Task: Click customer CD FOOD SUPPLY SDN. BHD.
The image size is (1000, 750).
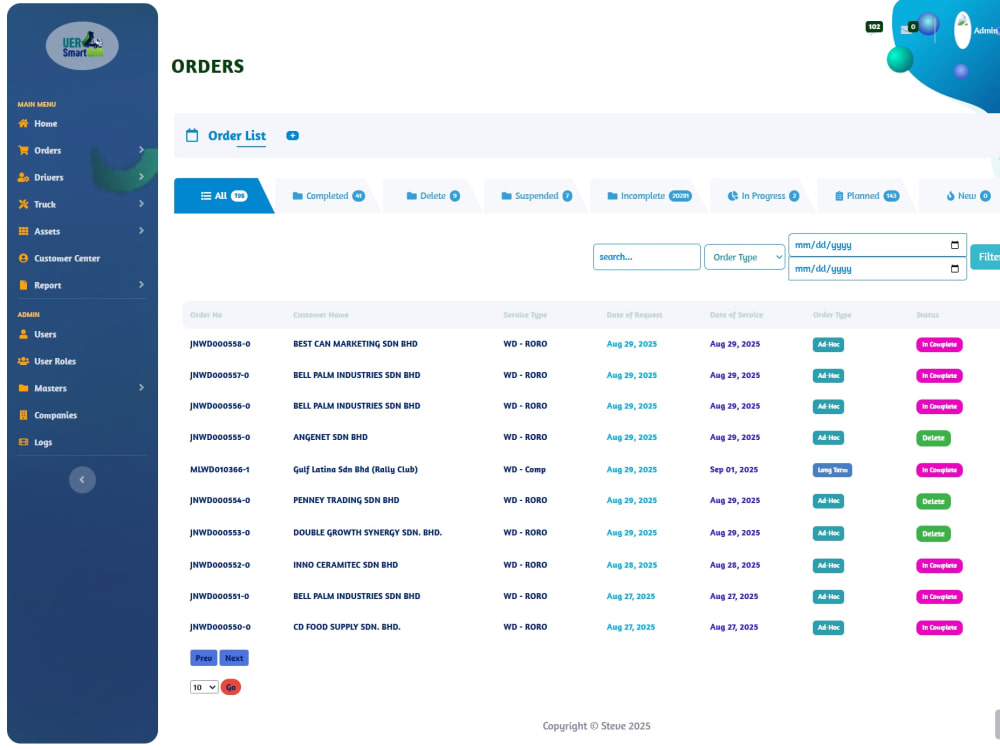Action: pos(347,627)
